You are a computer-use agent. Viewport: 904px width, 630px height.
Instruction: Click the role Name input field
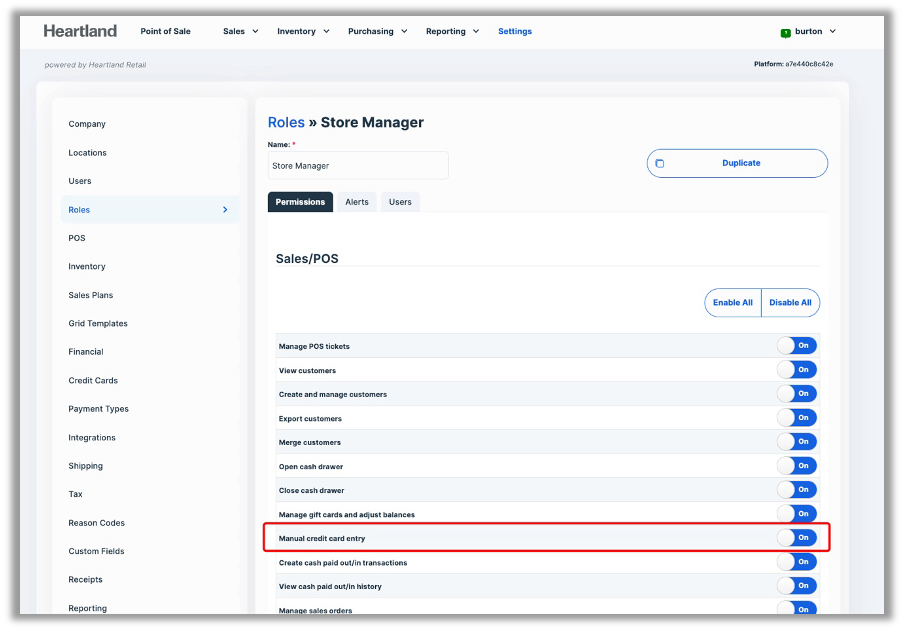pos(358,166)
